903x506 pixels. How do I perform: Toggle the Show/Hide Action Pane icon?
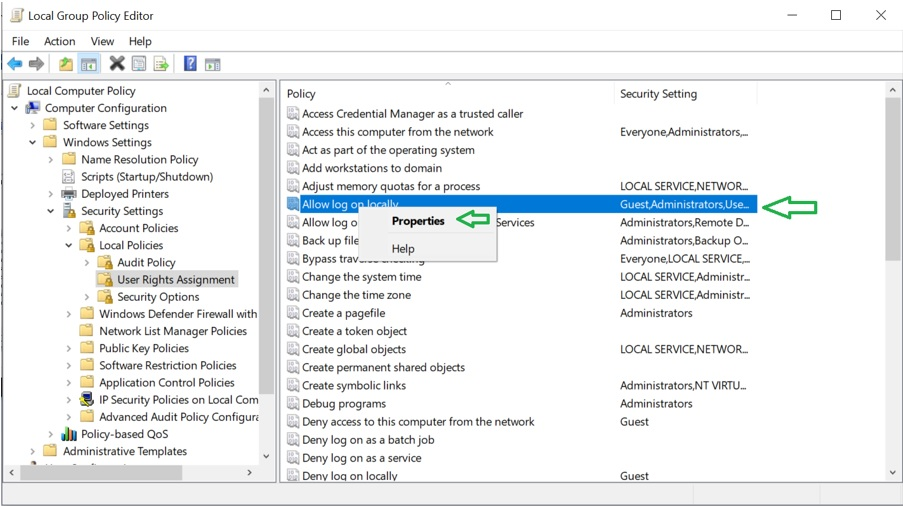pyautogui.click(x=212, y=64)
